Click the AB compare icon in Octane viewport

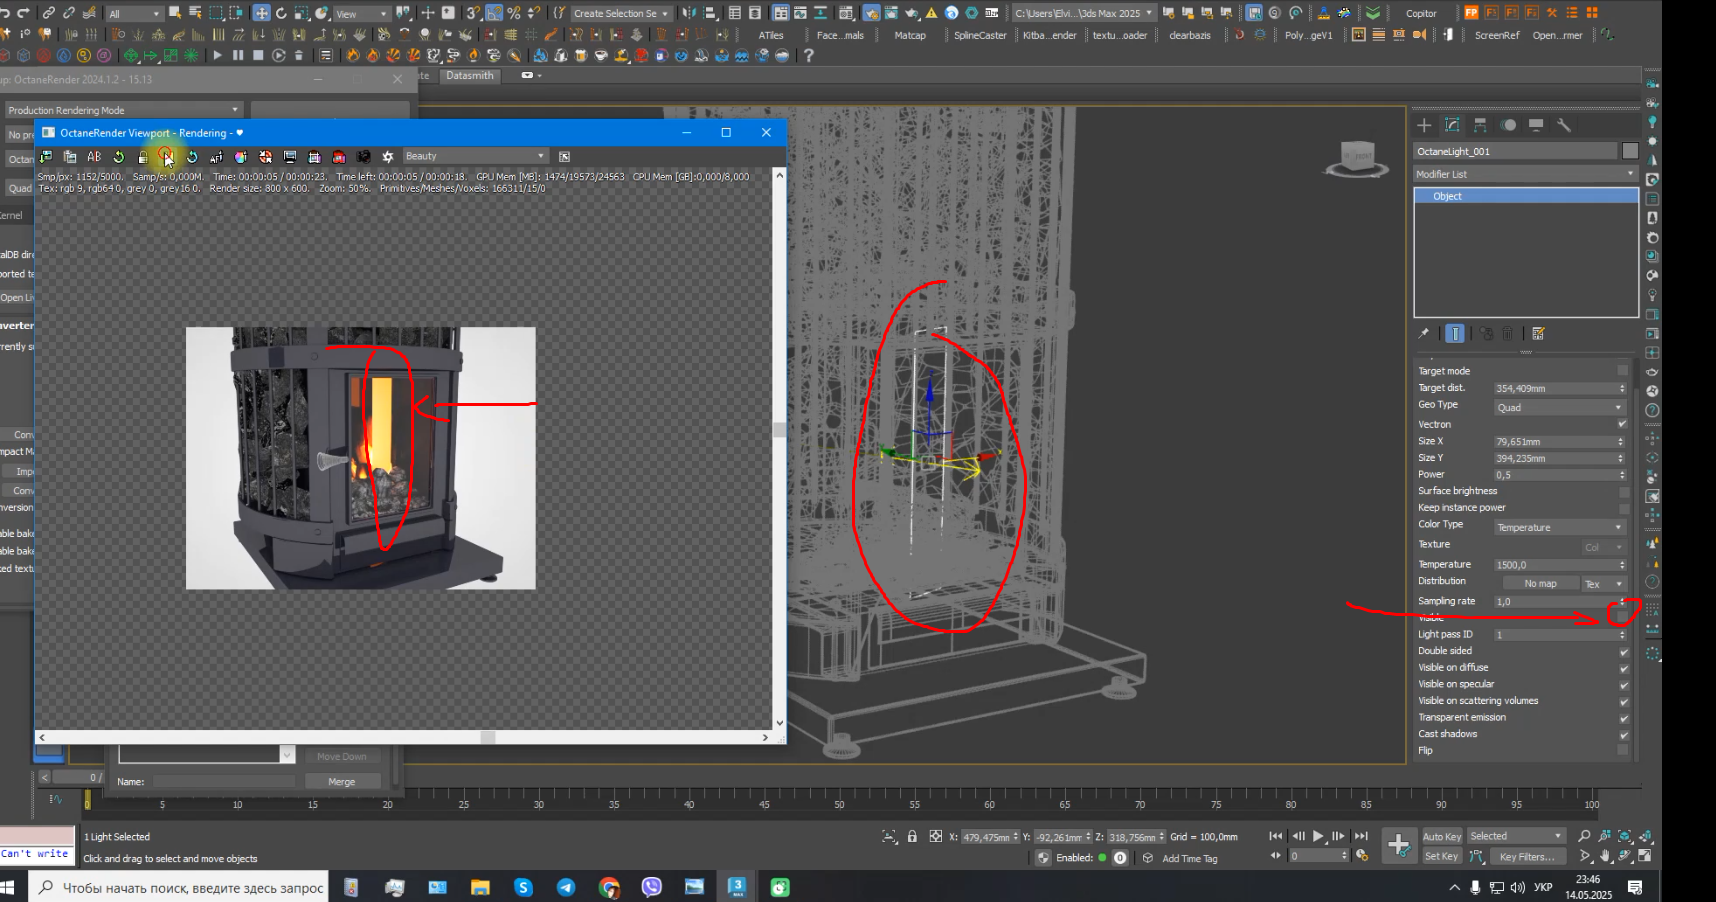(94, 157)
